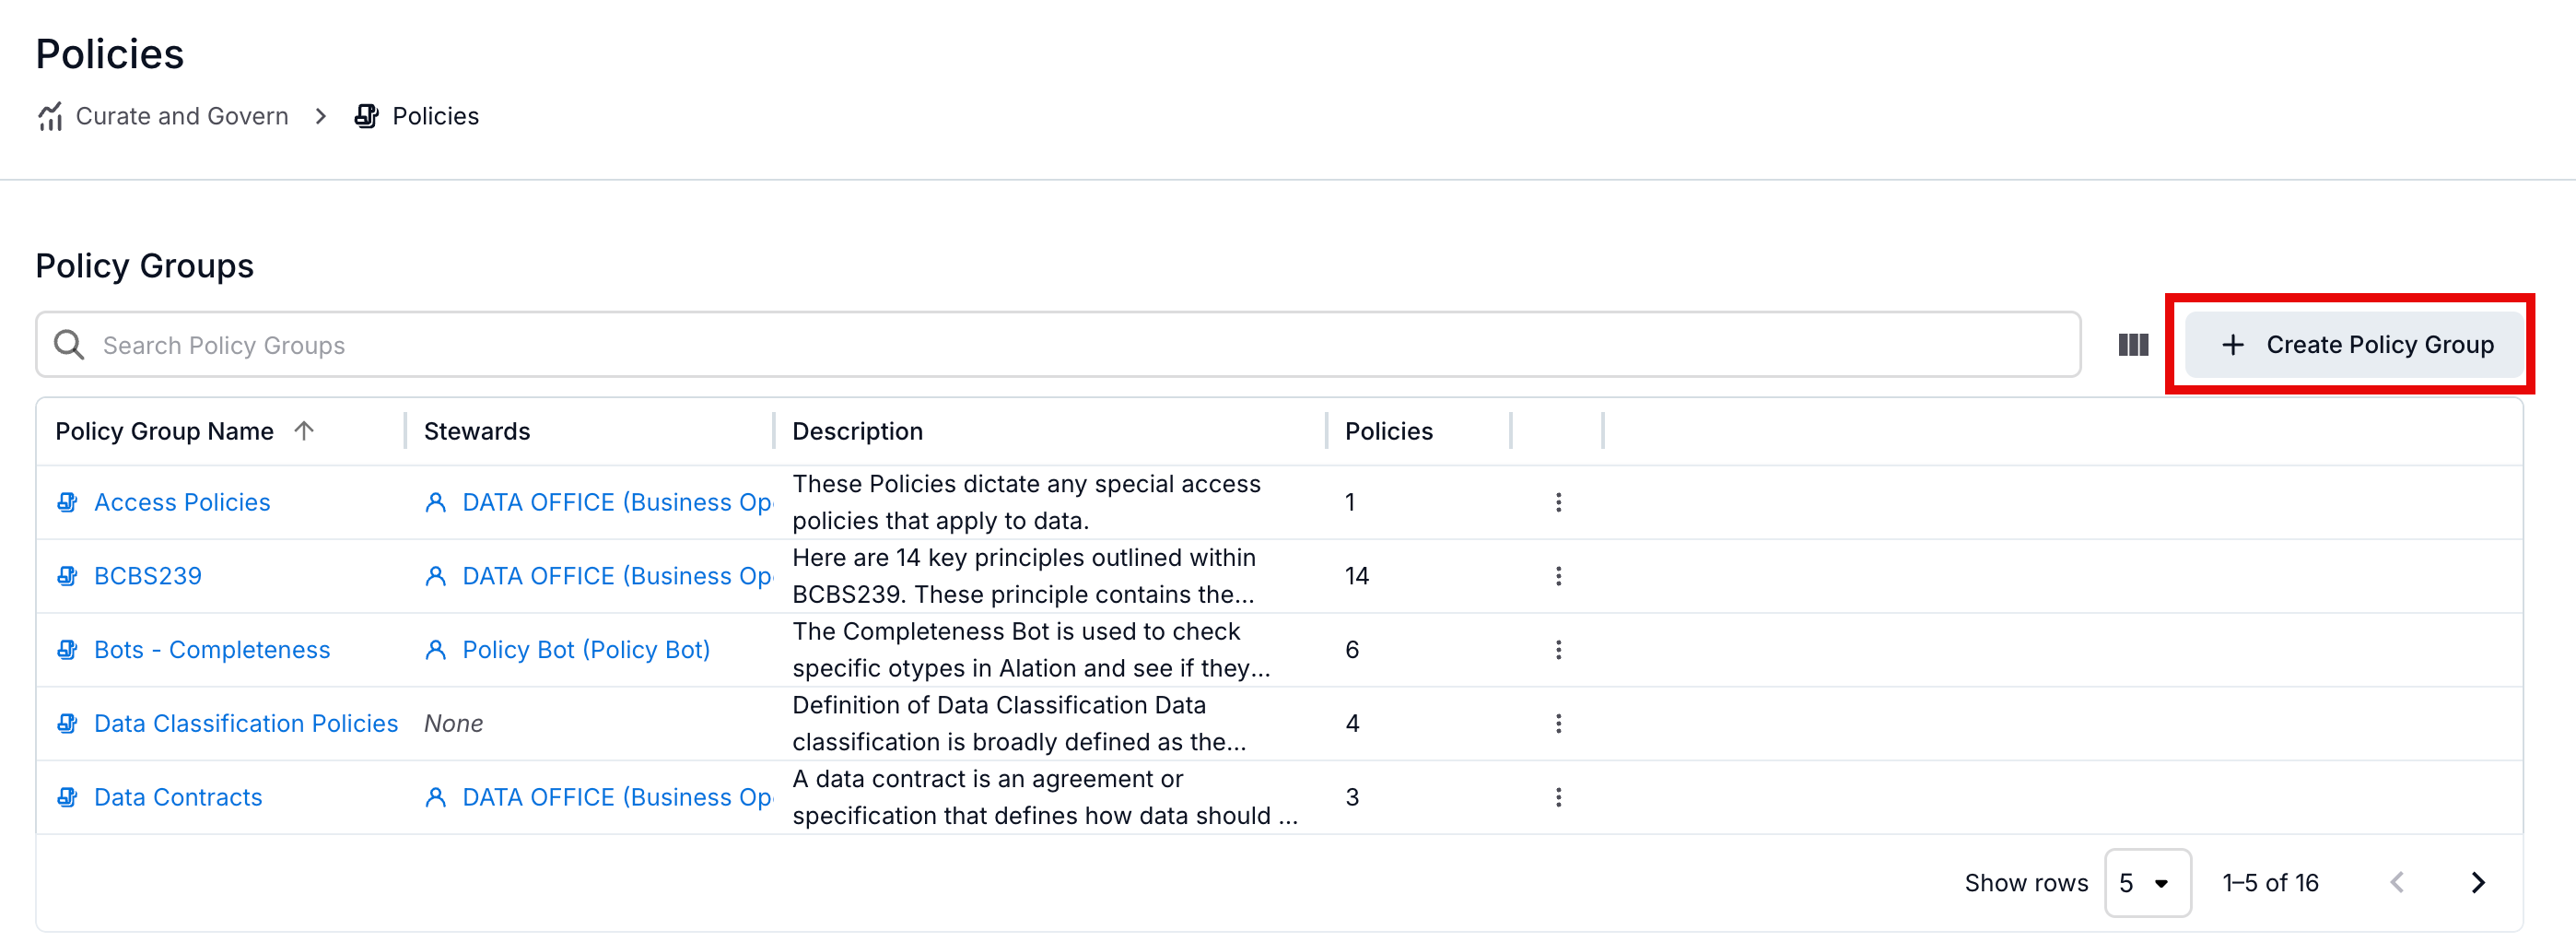
Task: Click the Stewards column header
Action: [477, 431]
